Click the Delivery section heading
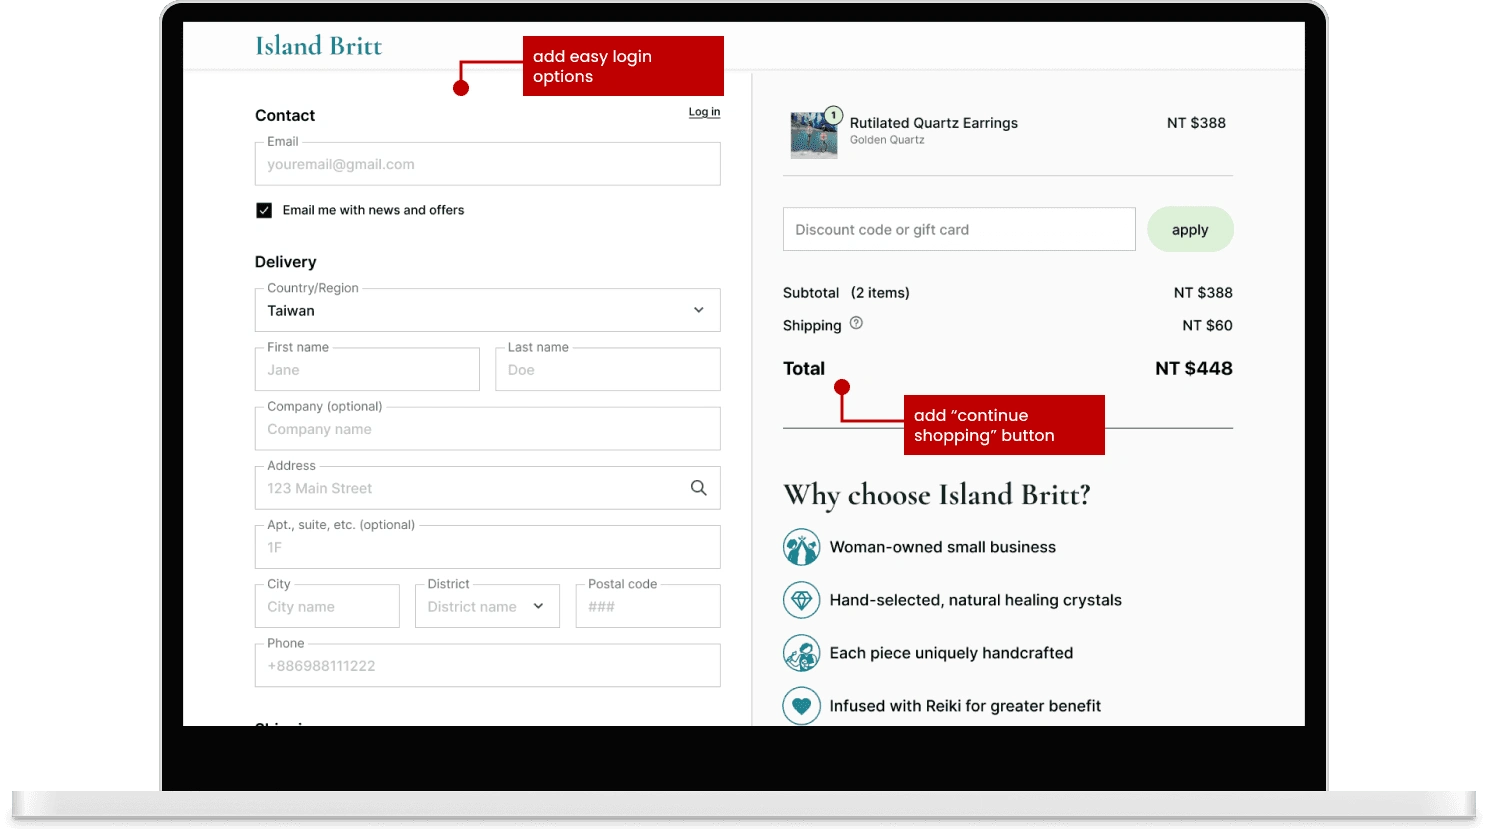 point(285,262)
